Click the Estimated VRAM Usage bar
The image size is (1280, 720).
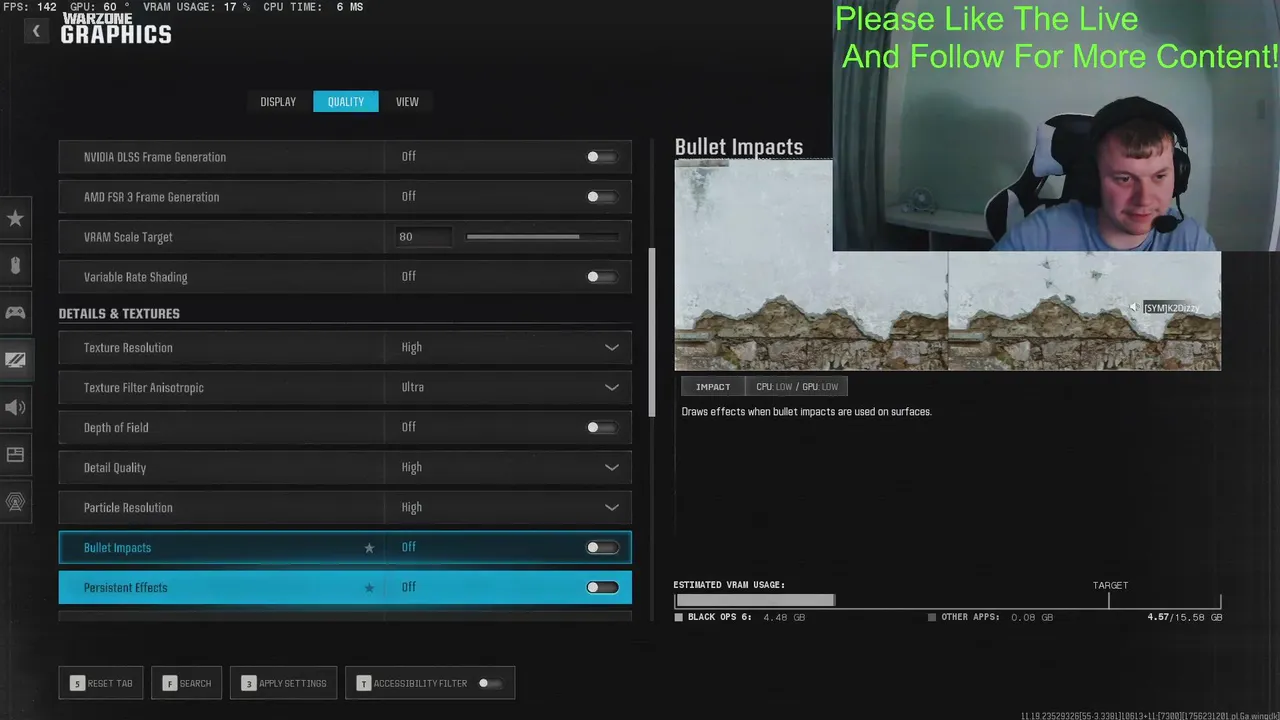click(x=947, y=601)
